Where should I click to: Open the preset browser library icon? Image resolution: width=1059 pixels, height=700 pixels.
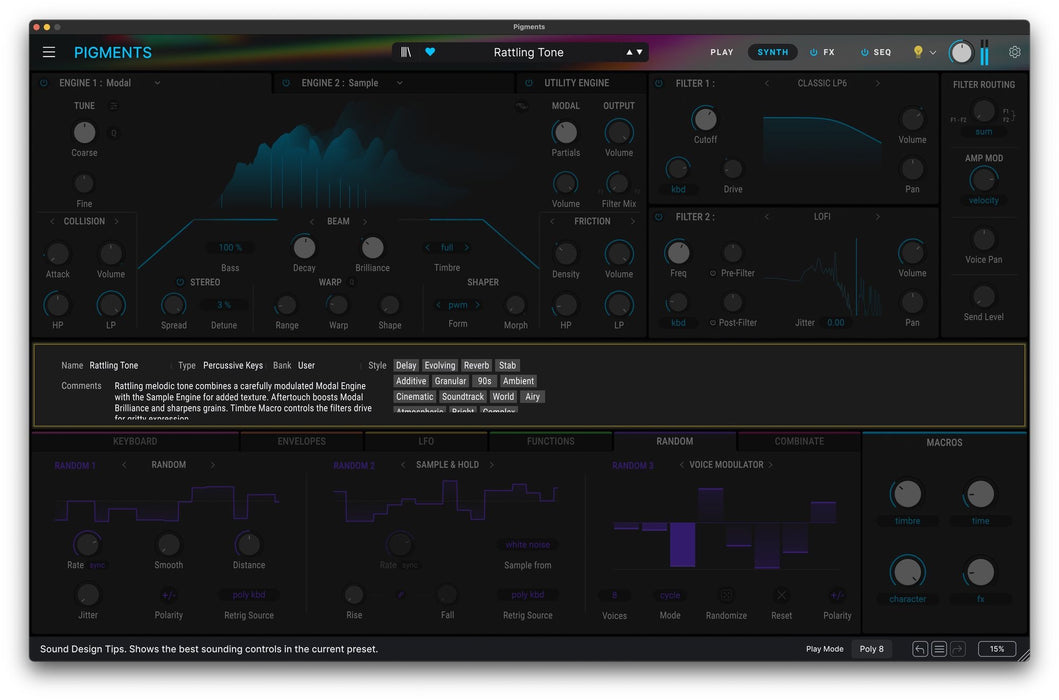pyautogui.click(x=405, y=52)
